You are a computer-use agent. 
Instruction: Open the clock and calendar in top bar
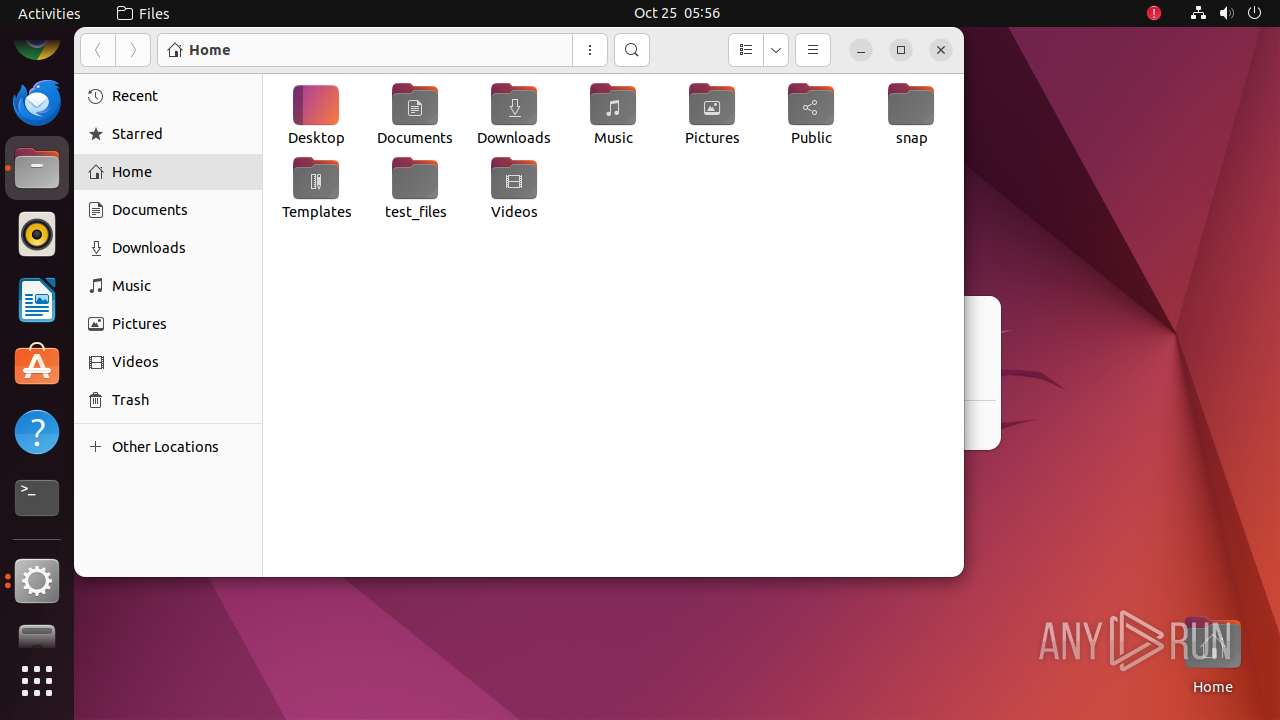click(677, 13)
